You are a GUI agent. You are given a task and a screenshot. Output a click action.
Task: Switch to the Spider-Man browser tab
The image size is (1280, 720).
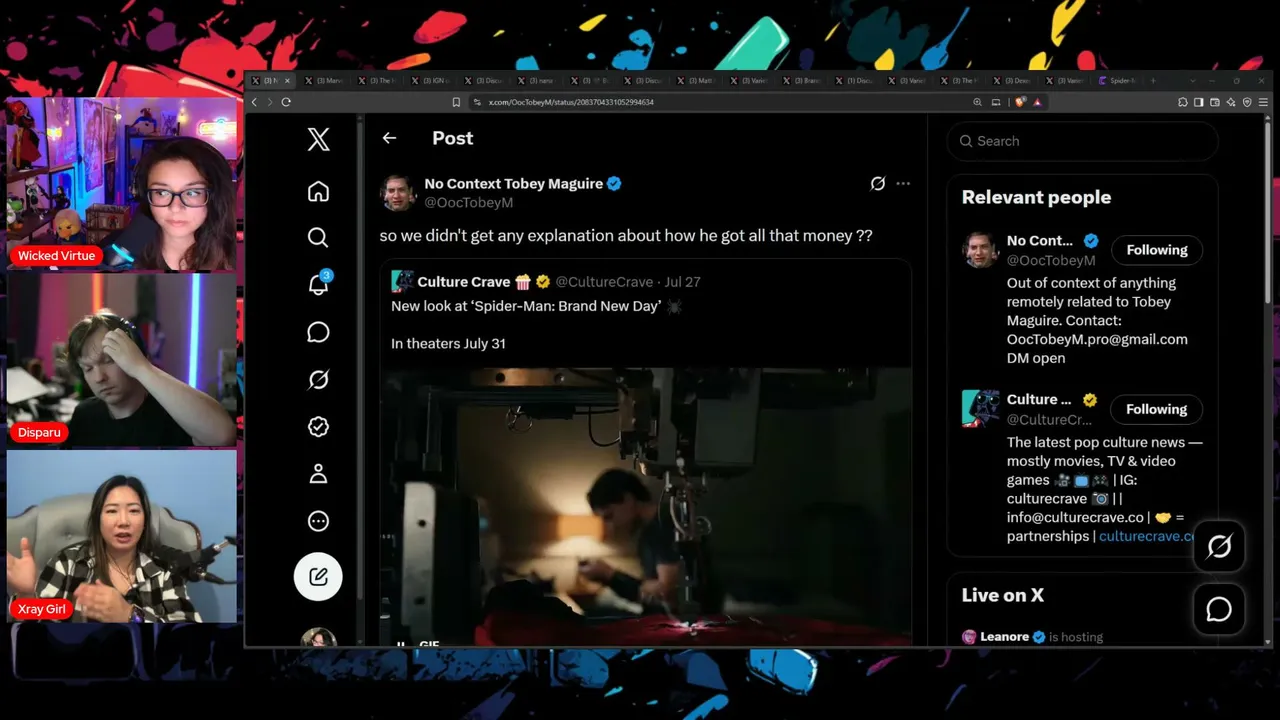(x=1118, y=80)
